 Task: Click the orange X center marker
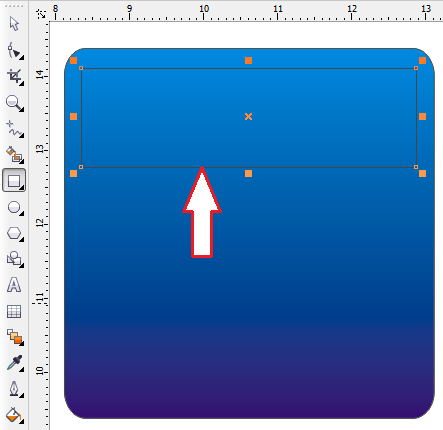click(x=248, y=116)
